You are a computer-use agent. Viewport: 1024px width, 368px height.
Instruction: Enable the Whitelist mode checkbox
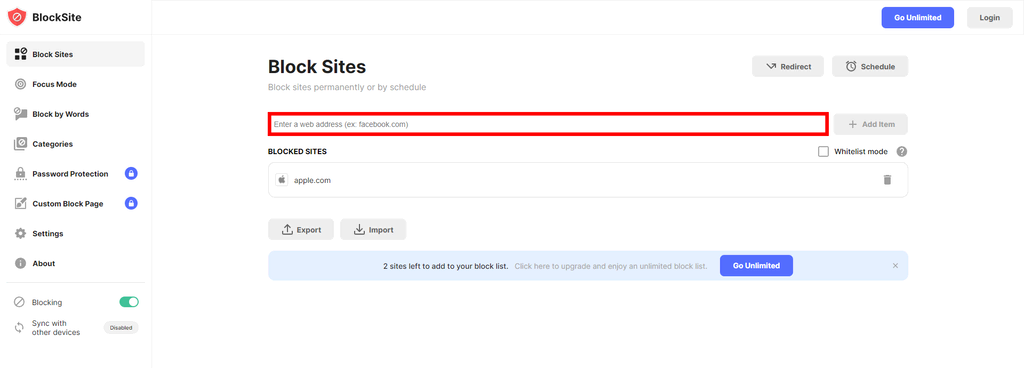[824, 151]
